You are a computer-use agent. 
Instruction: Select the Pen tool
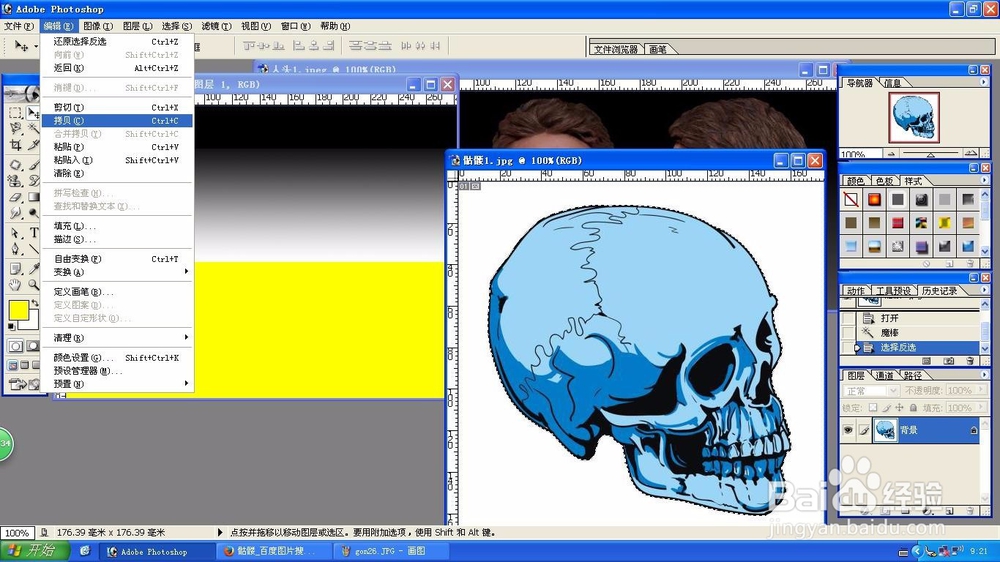[x=16, y=249]
